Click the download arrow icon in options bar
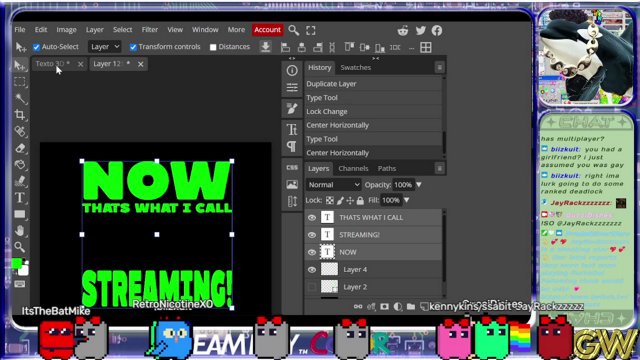Image resolution: width=640 pixels, height=360 pixels. click(265, 47)
